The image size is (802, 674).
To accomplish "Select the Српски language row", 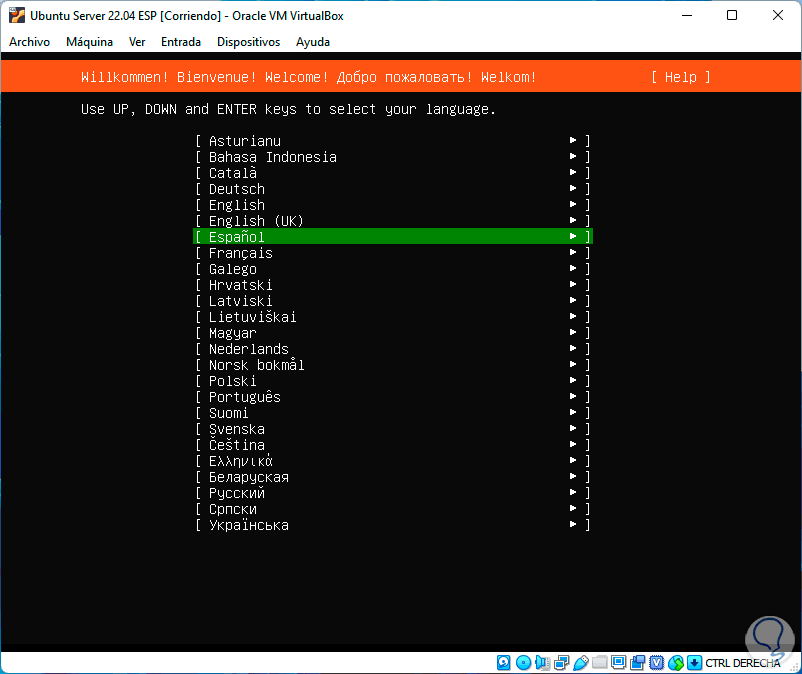I will coord(393,509).
